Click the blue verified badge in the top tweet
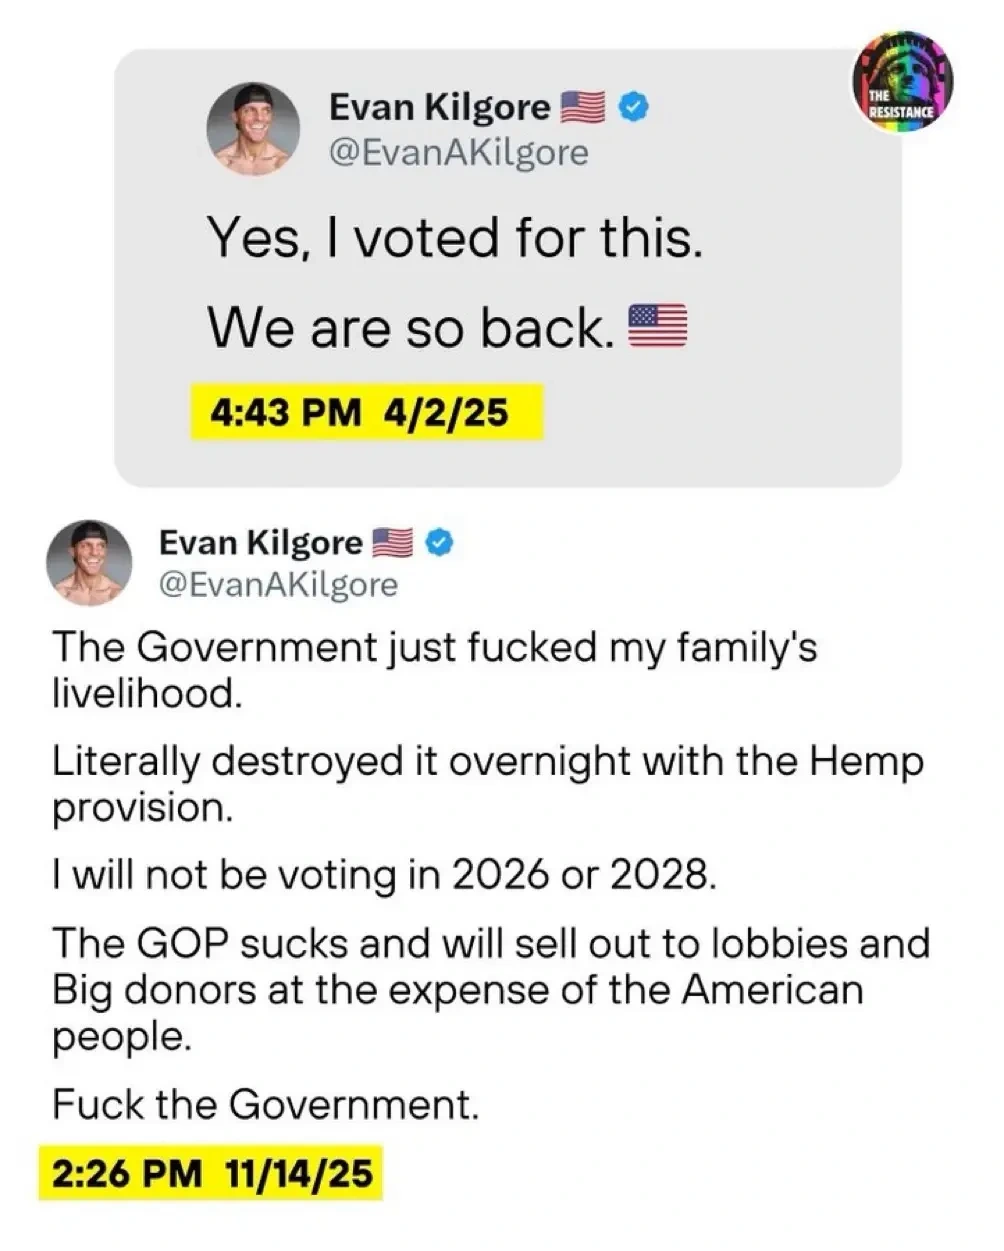 pyautogui.click(x=632, y=106)
